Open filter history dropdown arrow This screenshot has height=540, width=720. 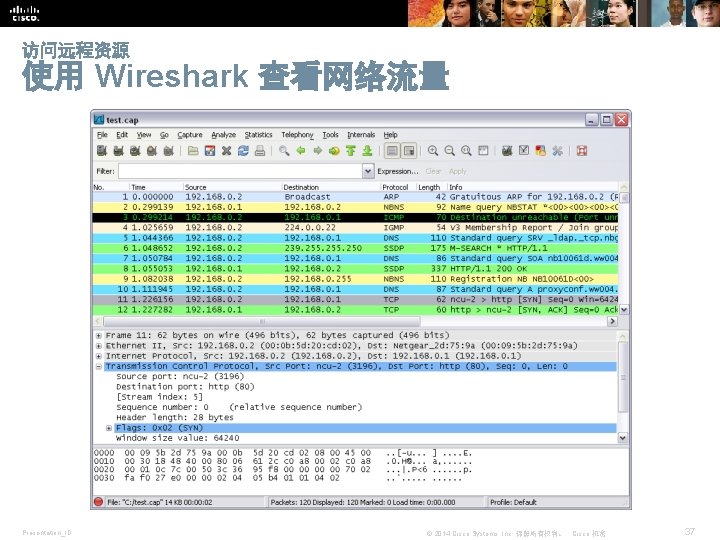click(368, 171)
